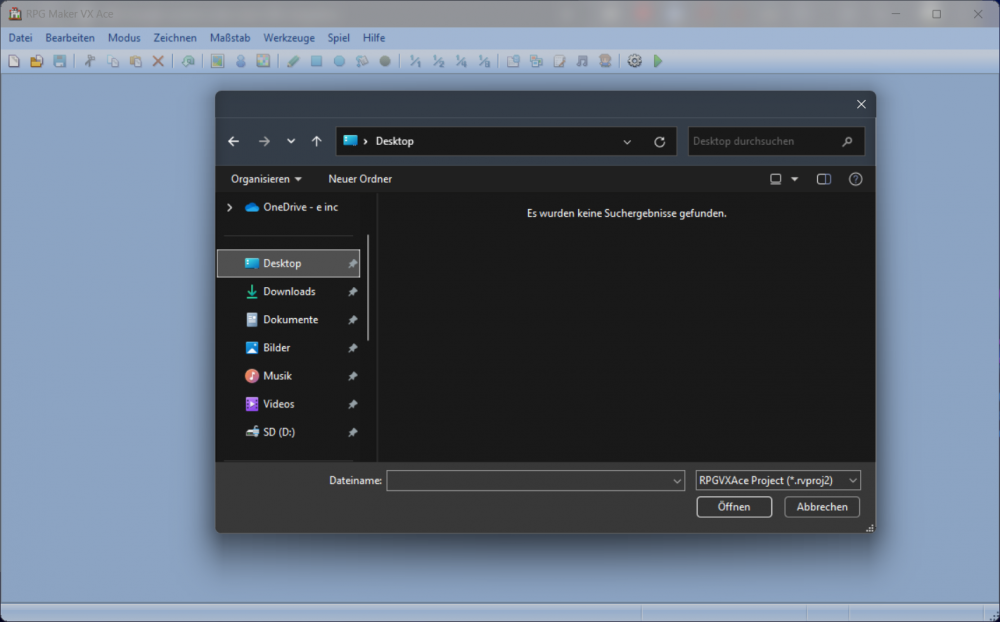This screenshot has height=622, width=1000.
Task: Select the Pencil drawing tool
Action: tap(293, 61)
